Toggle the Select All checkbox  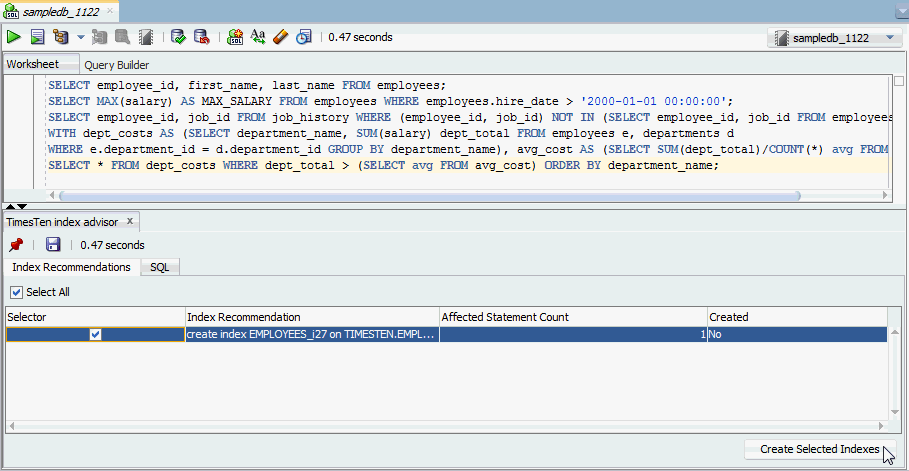tap(16, 292)
